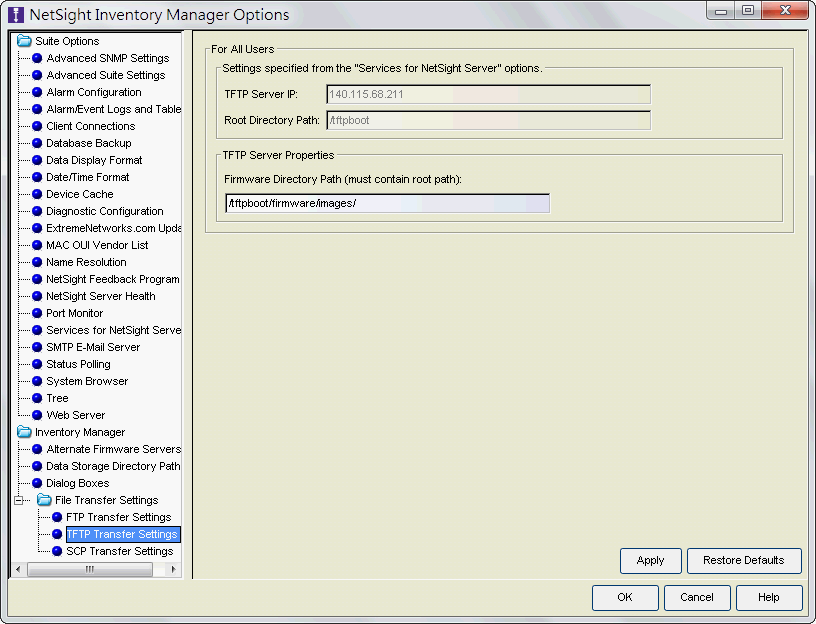The image size is (816, 624).
Task: Click the Client Connections bullet icon
Action: pyautogui.click(x=37, y=126)
